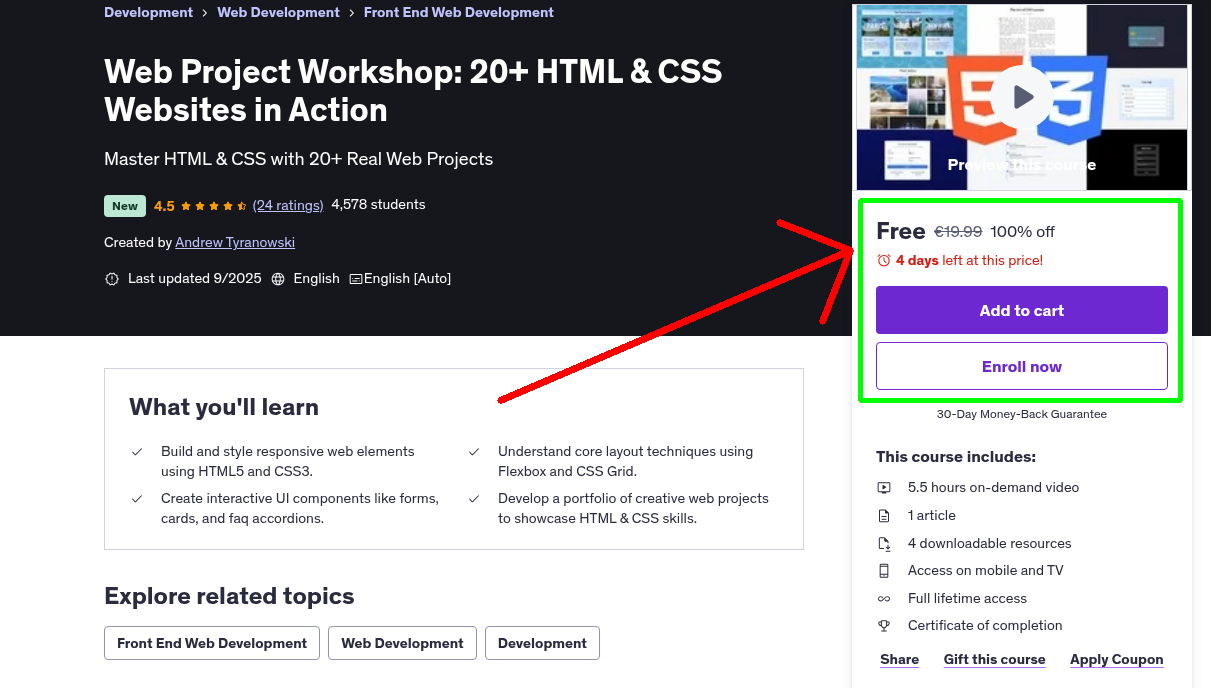
Task: Click the closed captions icon
Action: [x=355, y=279]
